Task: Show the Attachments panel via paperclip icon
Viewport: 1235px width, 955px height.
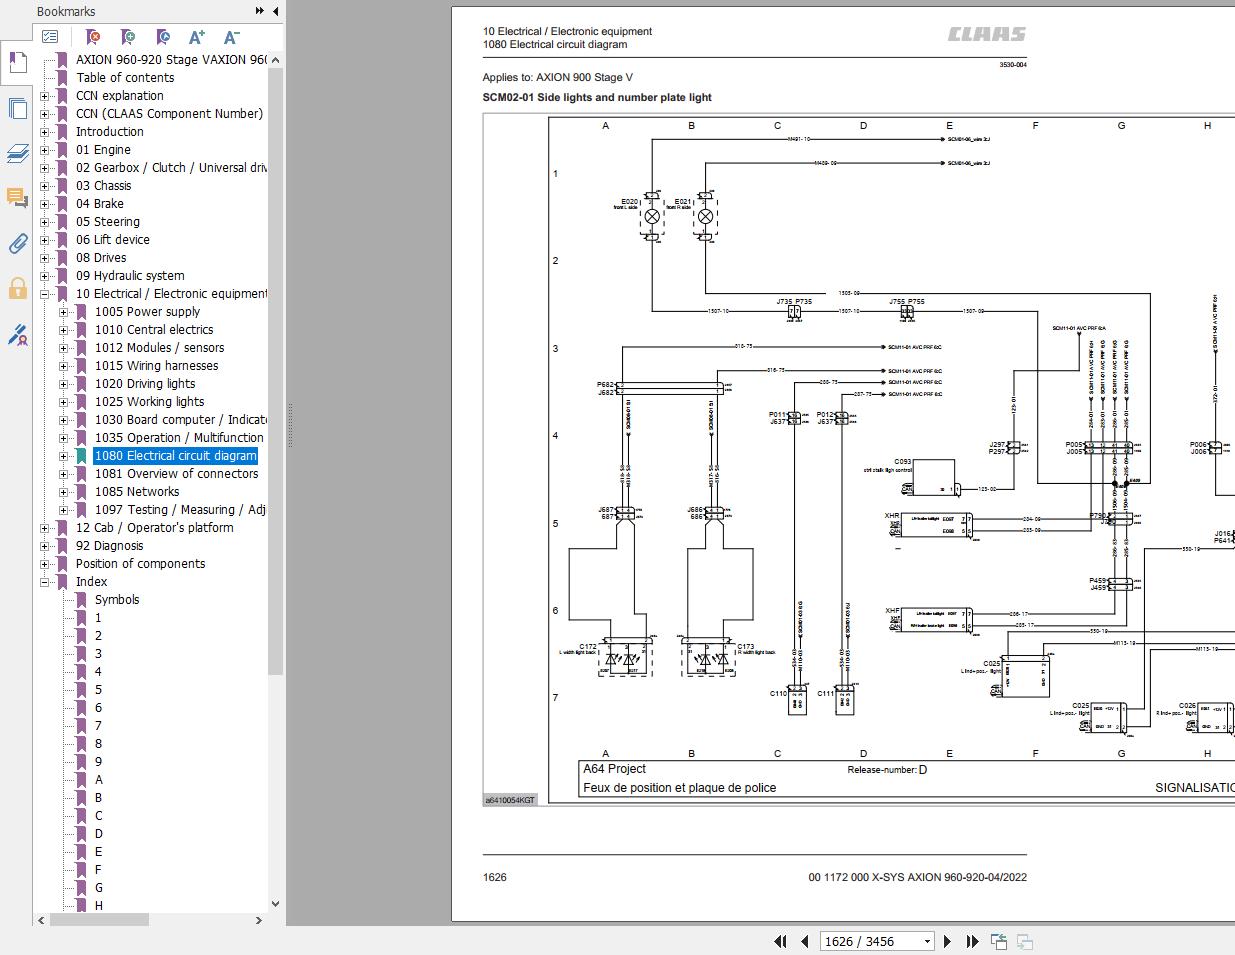Action: point(17,243)
